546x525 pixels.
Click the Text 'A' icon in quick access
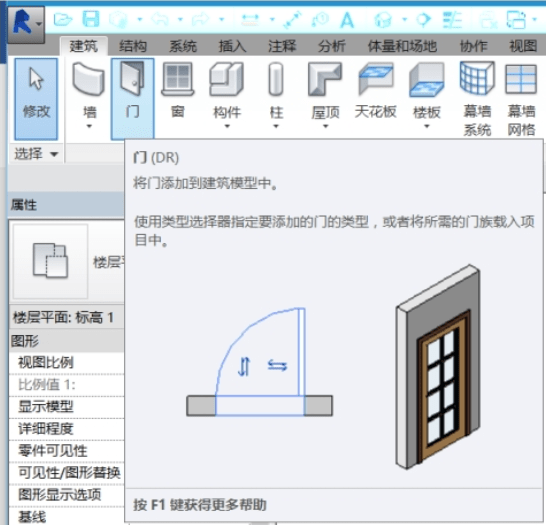tap(347, 19)
